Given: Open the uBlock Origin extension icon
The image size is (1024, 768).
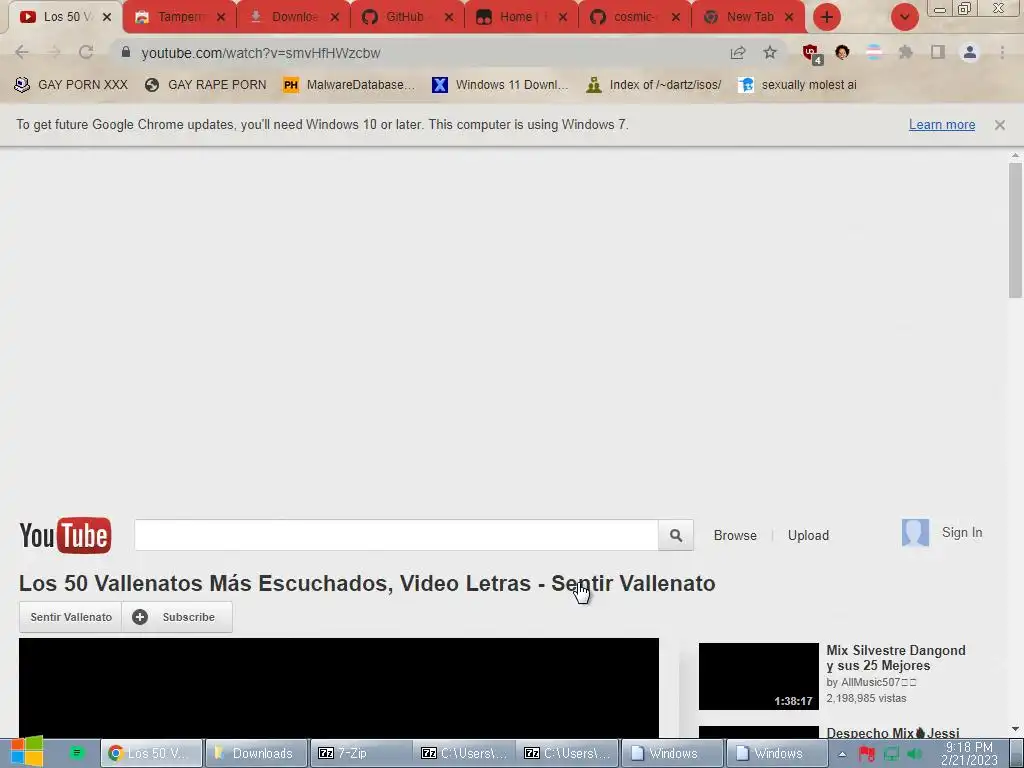Looking at the screenshot, I should pyautogui.click(x=811, y=54).
